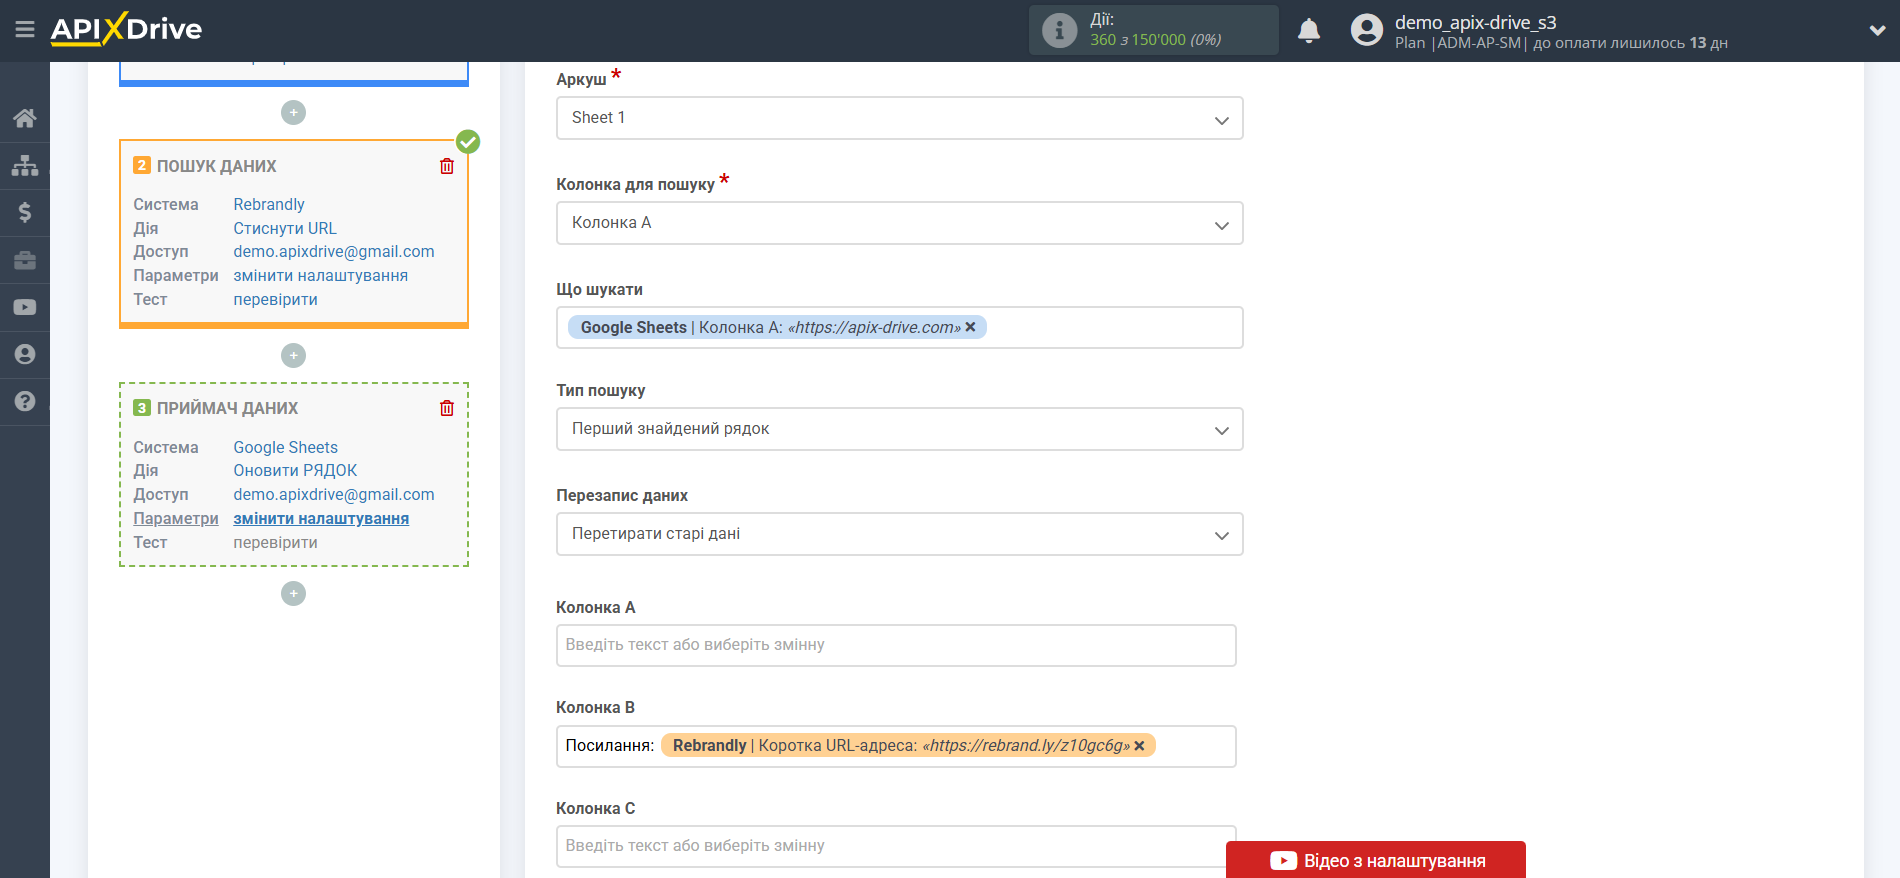The height and width of the screenshot is (878, 1900).
Task: Open the profile icon in sidebar
Action: [x=25, y=354]
